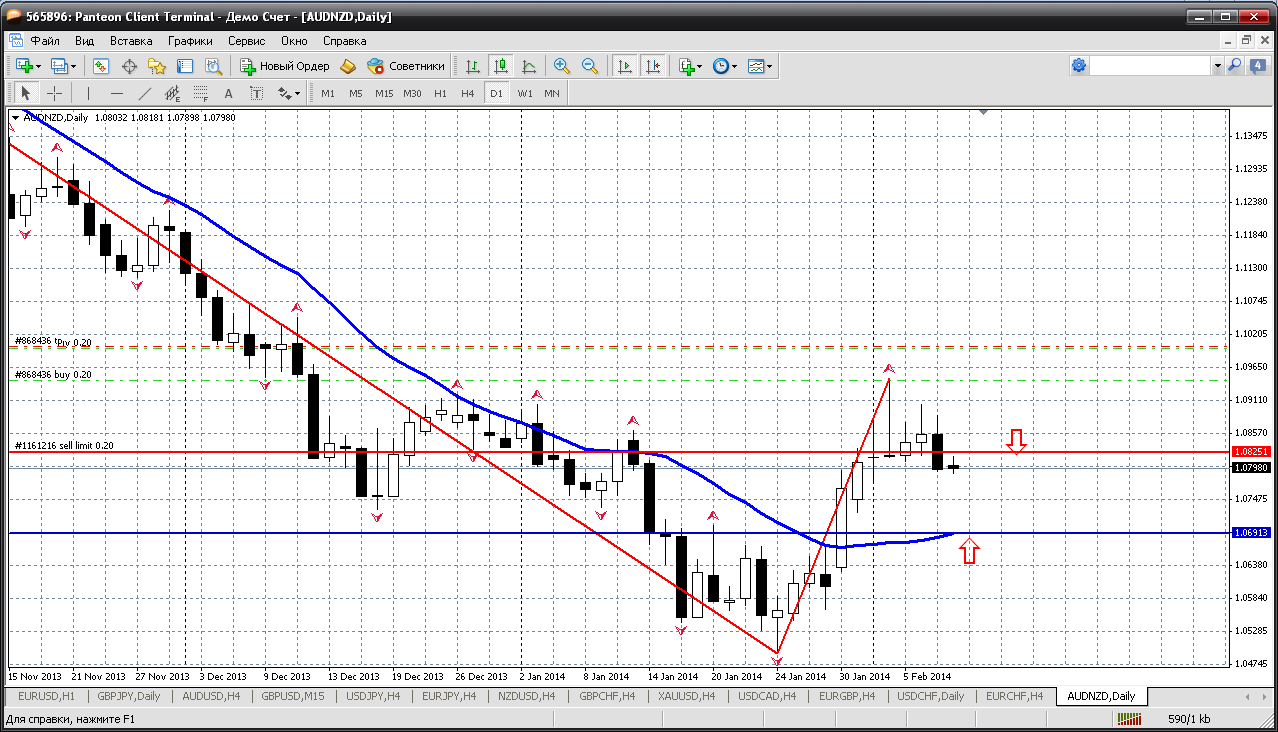Open the New Chart tool
1278x732 pixels.
pos(23,66)
